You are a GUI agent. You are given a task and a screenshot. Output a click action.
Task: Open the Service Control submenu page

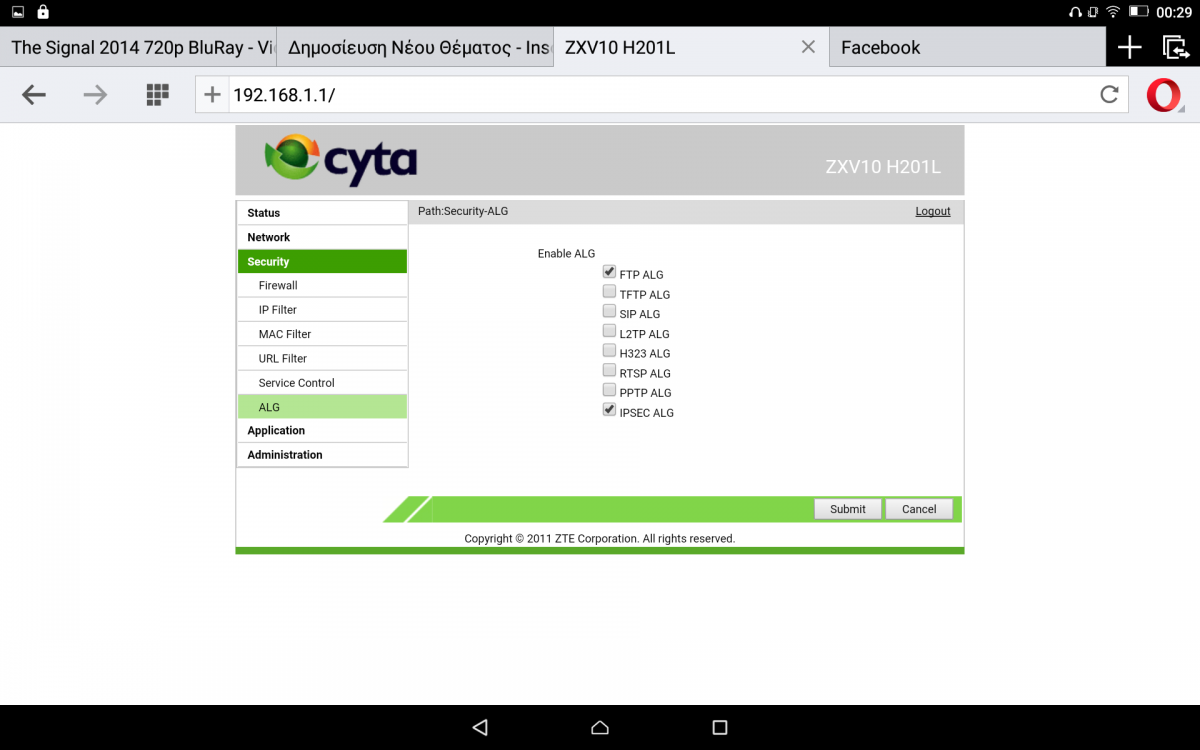click(322, 383)
